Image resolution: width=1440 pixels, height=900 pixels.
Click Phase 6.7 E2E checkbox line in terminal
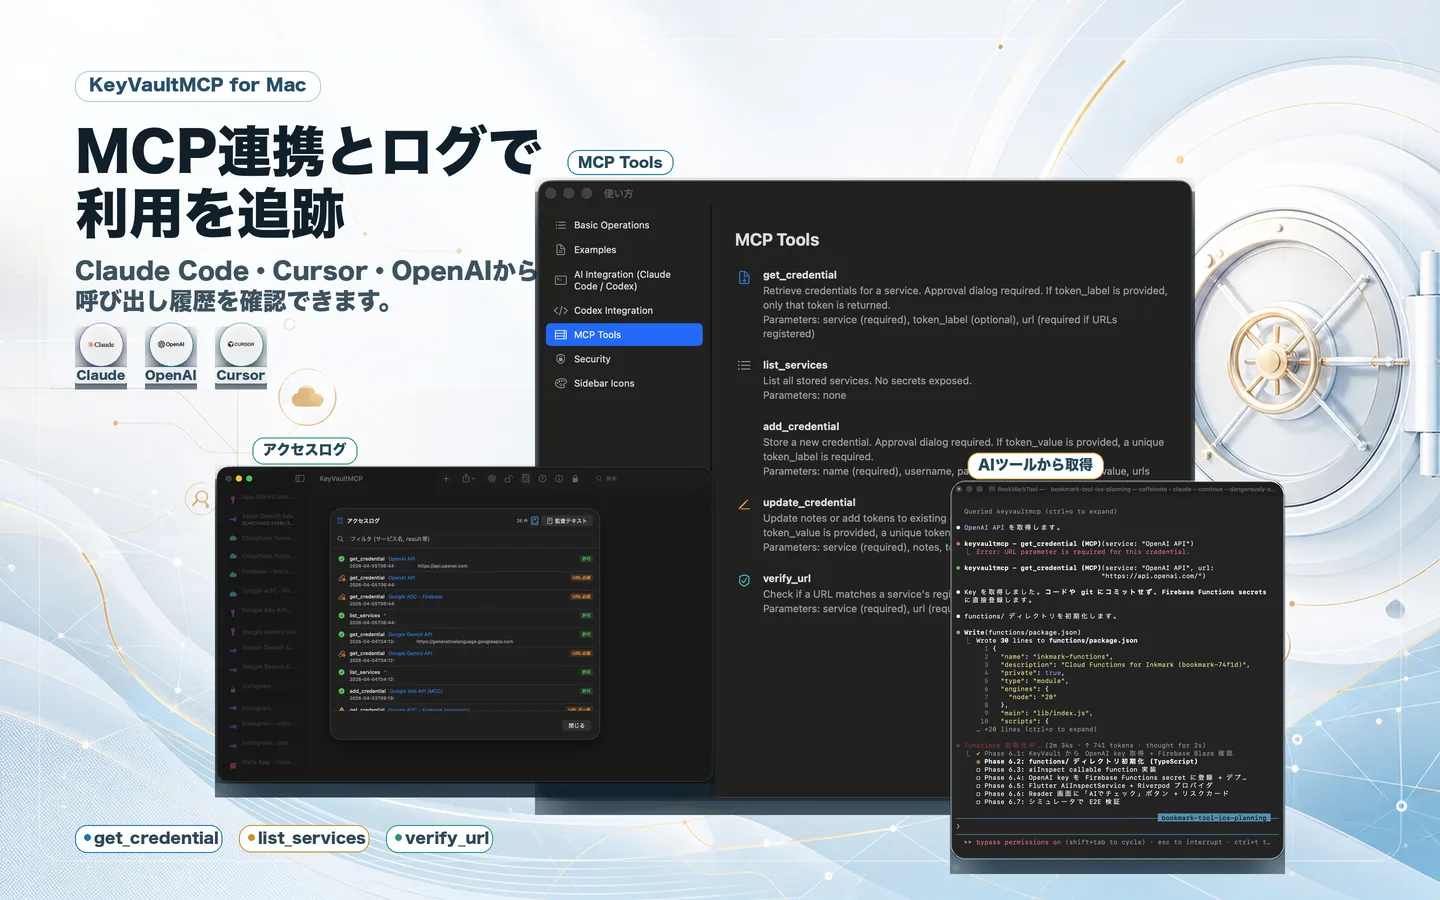coord(1048,801)
